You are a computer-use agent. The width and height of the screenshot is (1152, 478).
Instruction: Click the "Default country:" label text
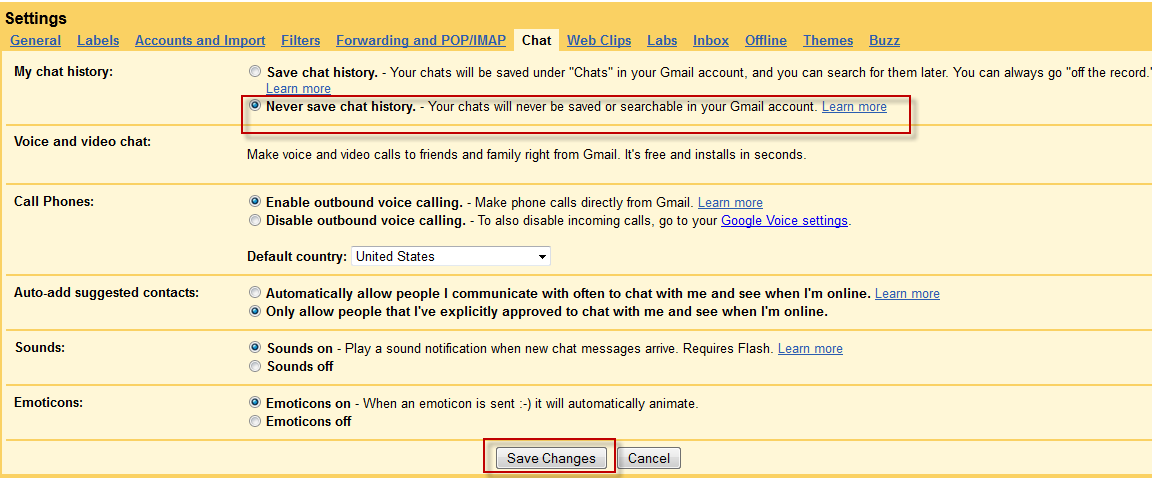(x=297, y=256)
